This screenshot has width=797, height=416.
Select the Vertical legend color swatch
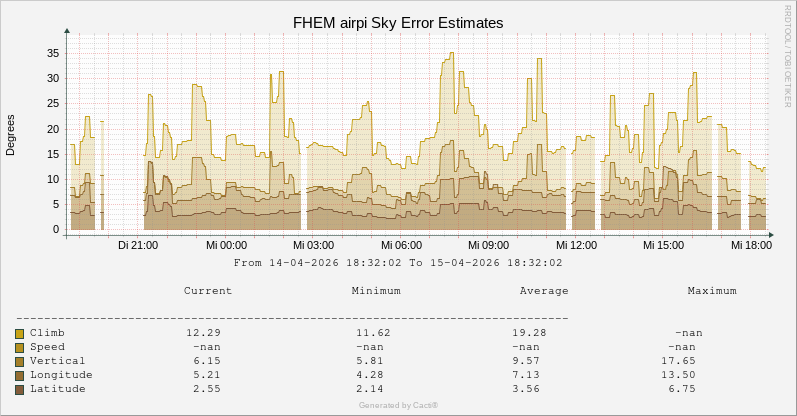click(19, 361)
